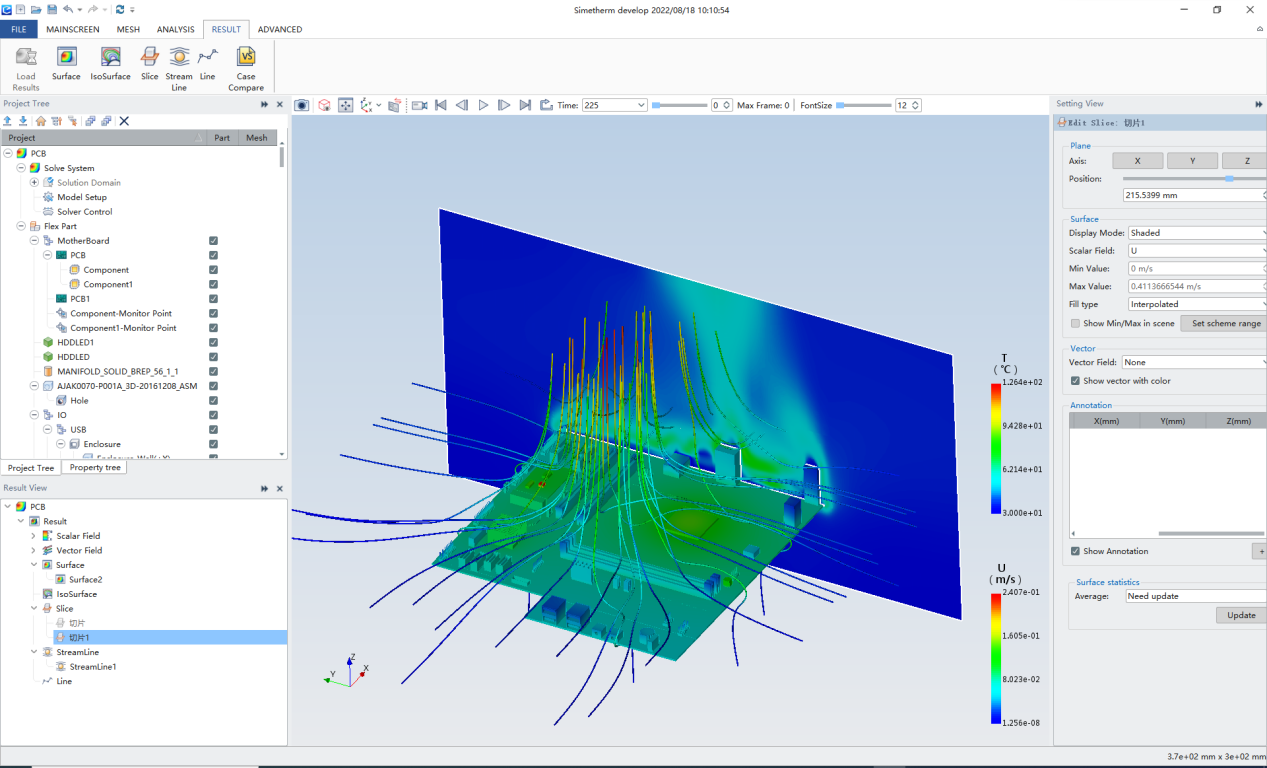
Task: Open the ADVANCED ribbon tab
Action: pyautogui.click(x=280, y=29)
